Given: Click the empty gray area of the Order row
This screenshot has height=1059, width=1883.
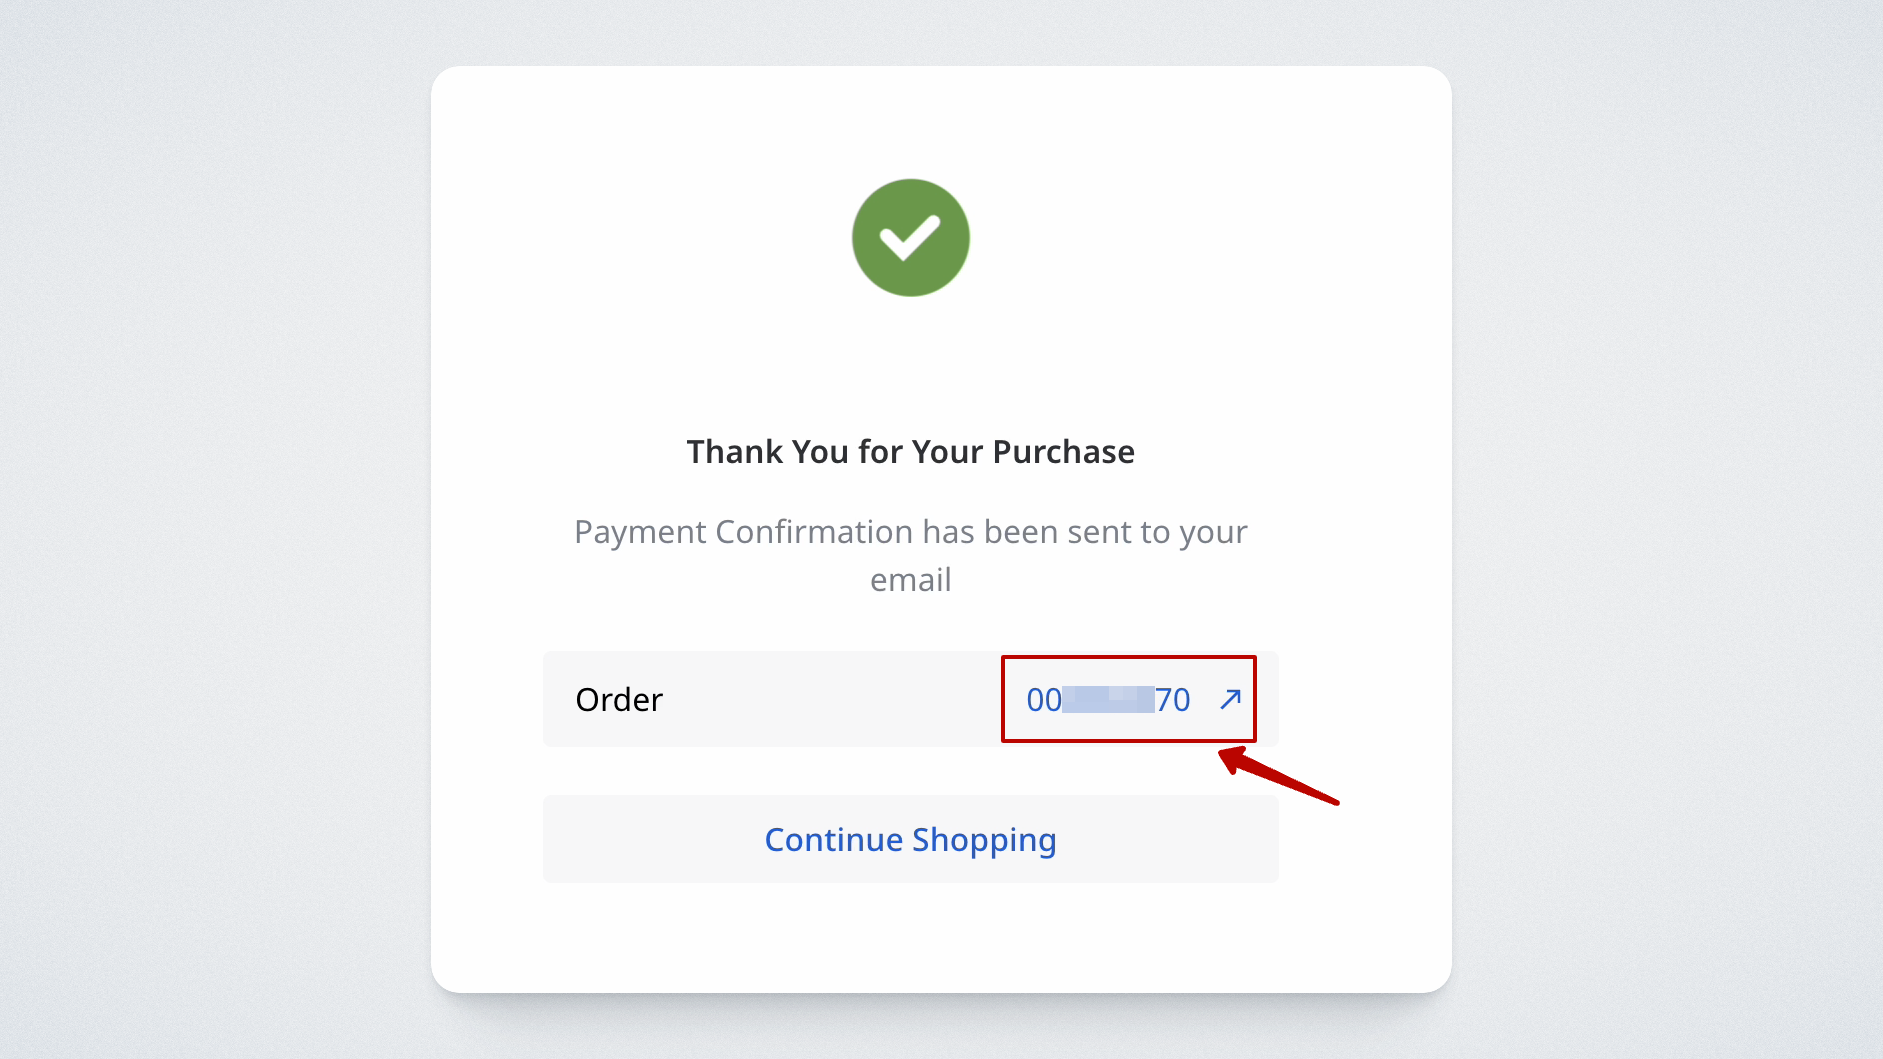Looking at the screenshot, I should pyautogui.click(x=830, y=700).
